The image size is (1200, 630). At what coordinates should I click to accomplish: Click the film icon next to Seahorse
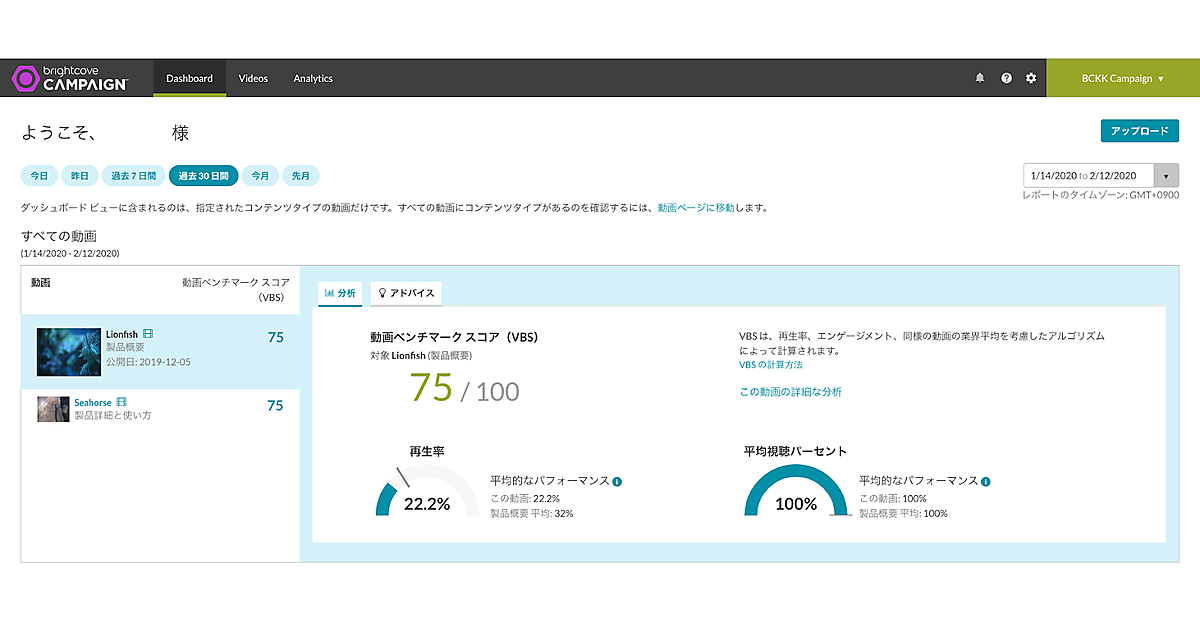point(122,402)
